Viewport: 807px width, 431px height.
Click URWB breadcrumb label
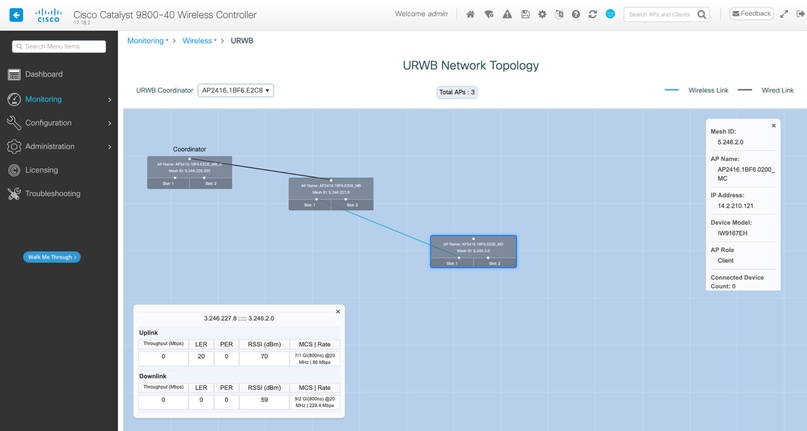point(242,41)
